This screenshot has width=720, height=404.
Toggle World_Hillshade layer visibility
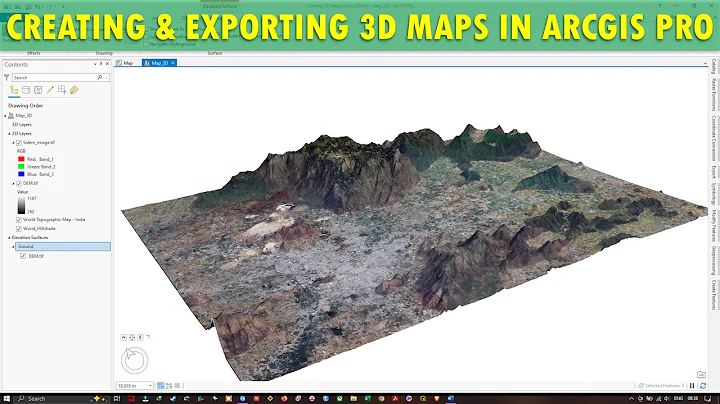click(19, 229)
